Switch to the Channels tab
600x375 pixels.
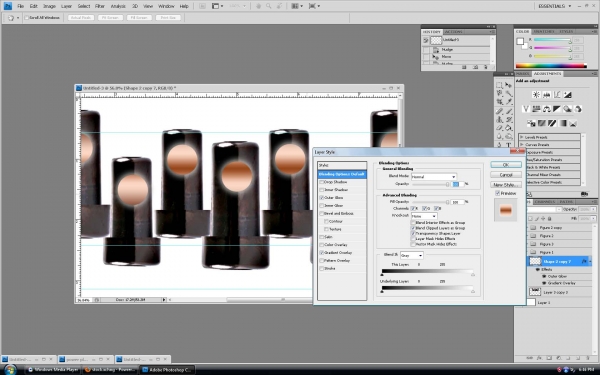(x=545, y=202)
